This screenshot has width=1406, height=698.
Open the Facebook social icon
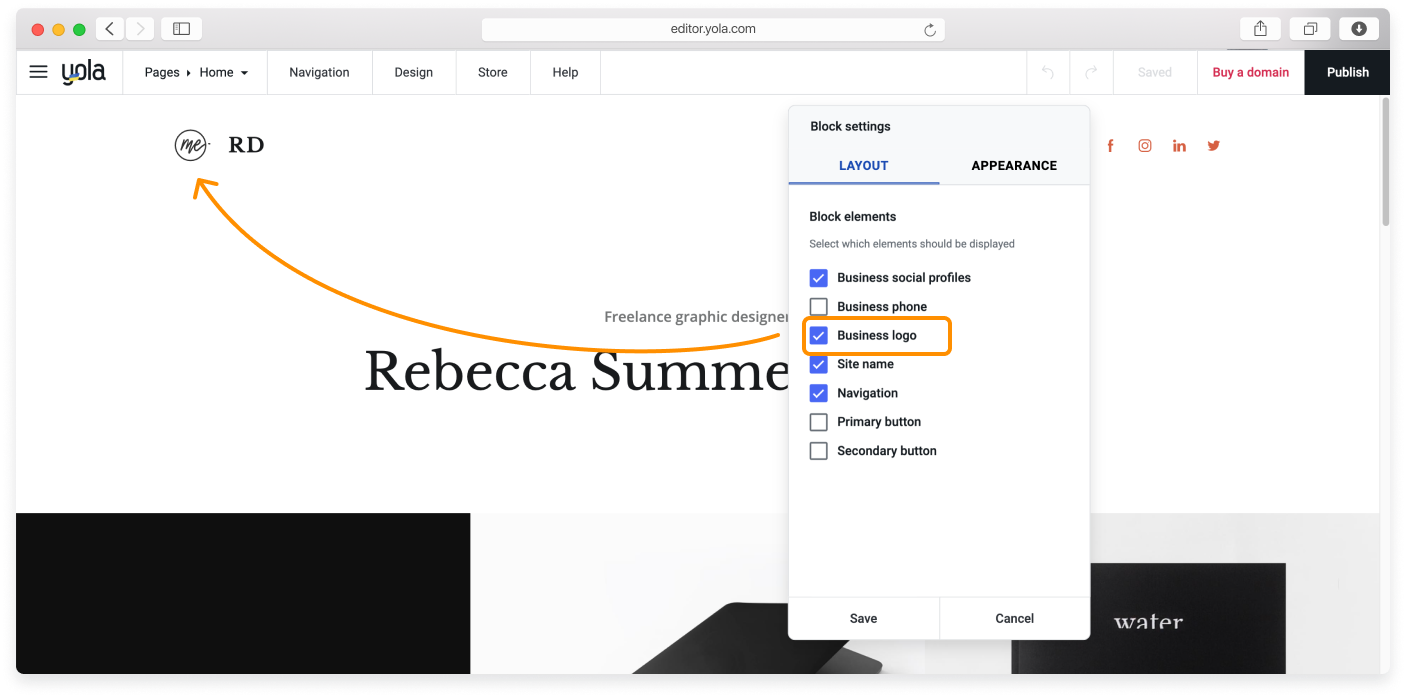click(1110, 146)
